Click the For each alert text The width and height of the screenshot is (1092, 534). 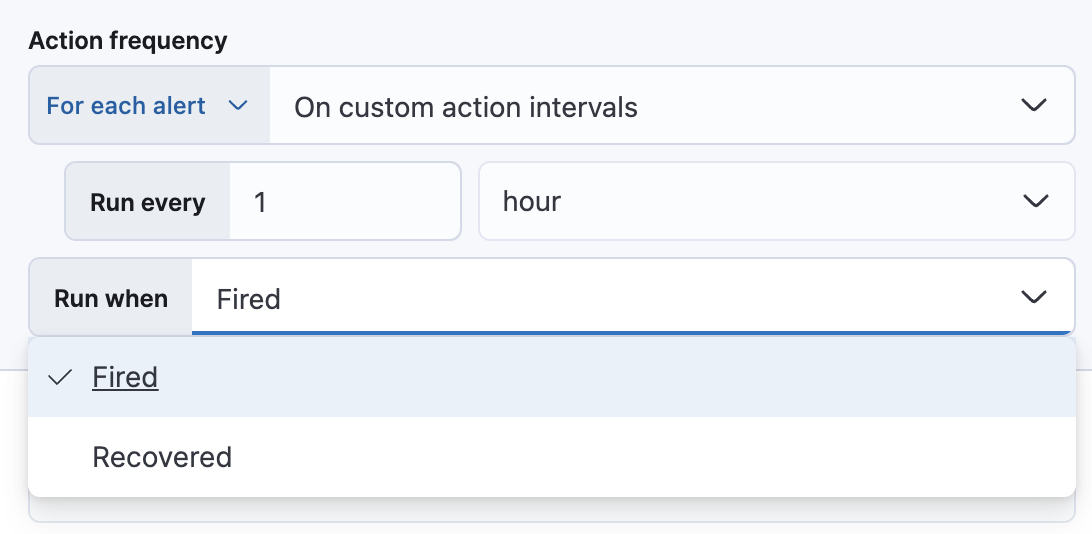(126, 106)
